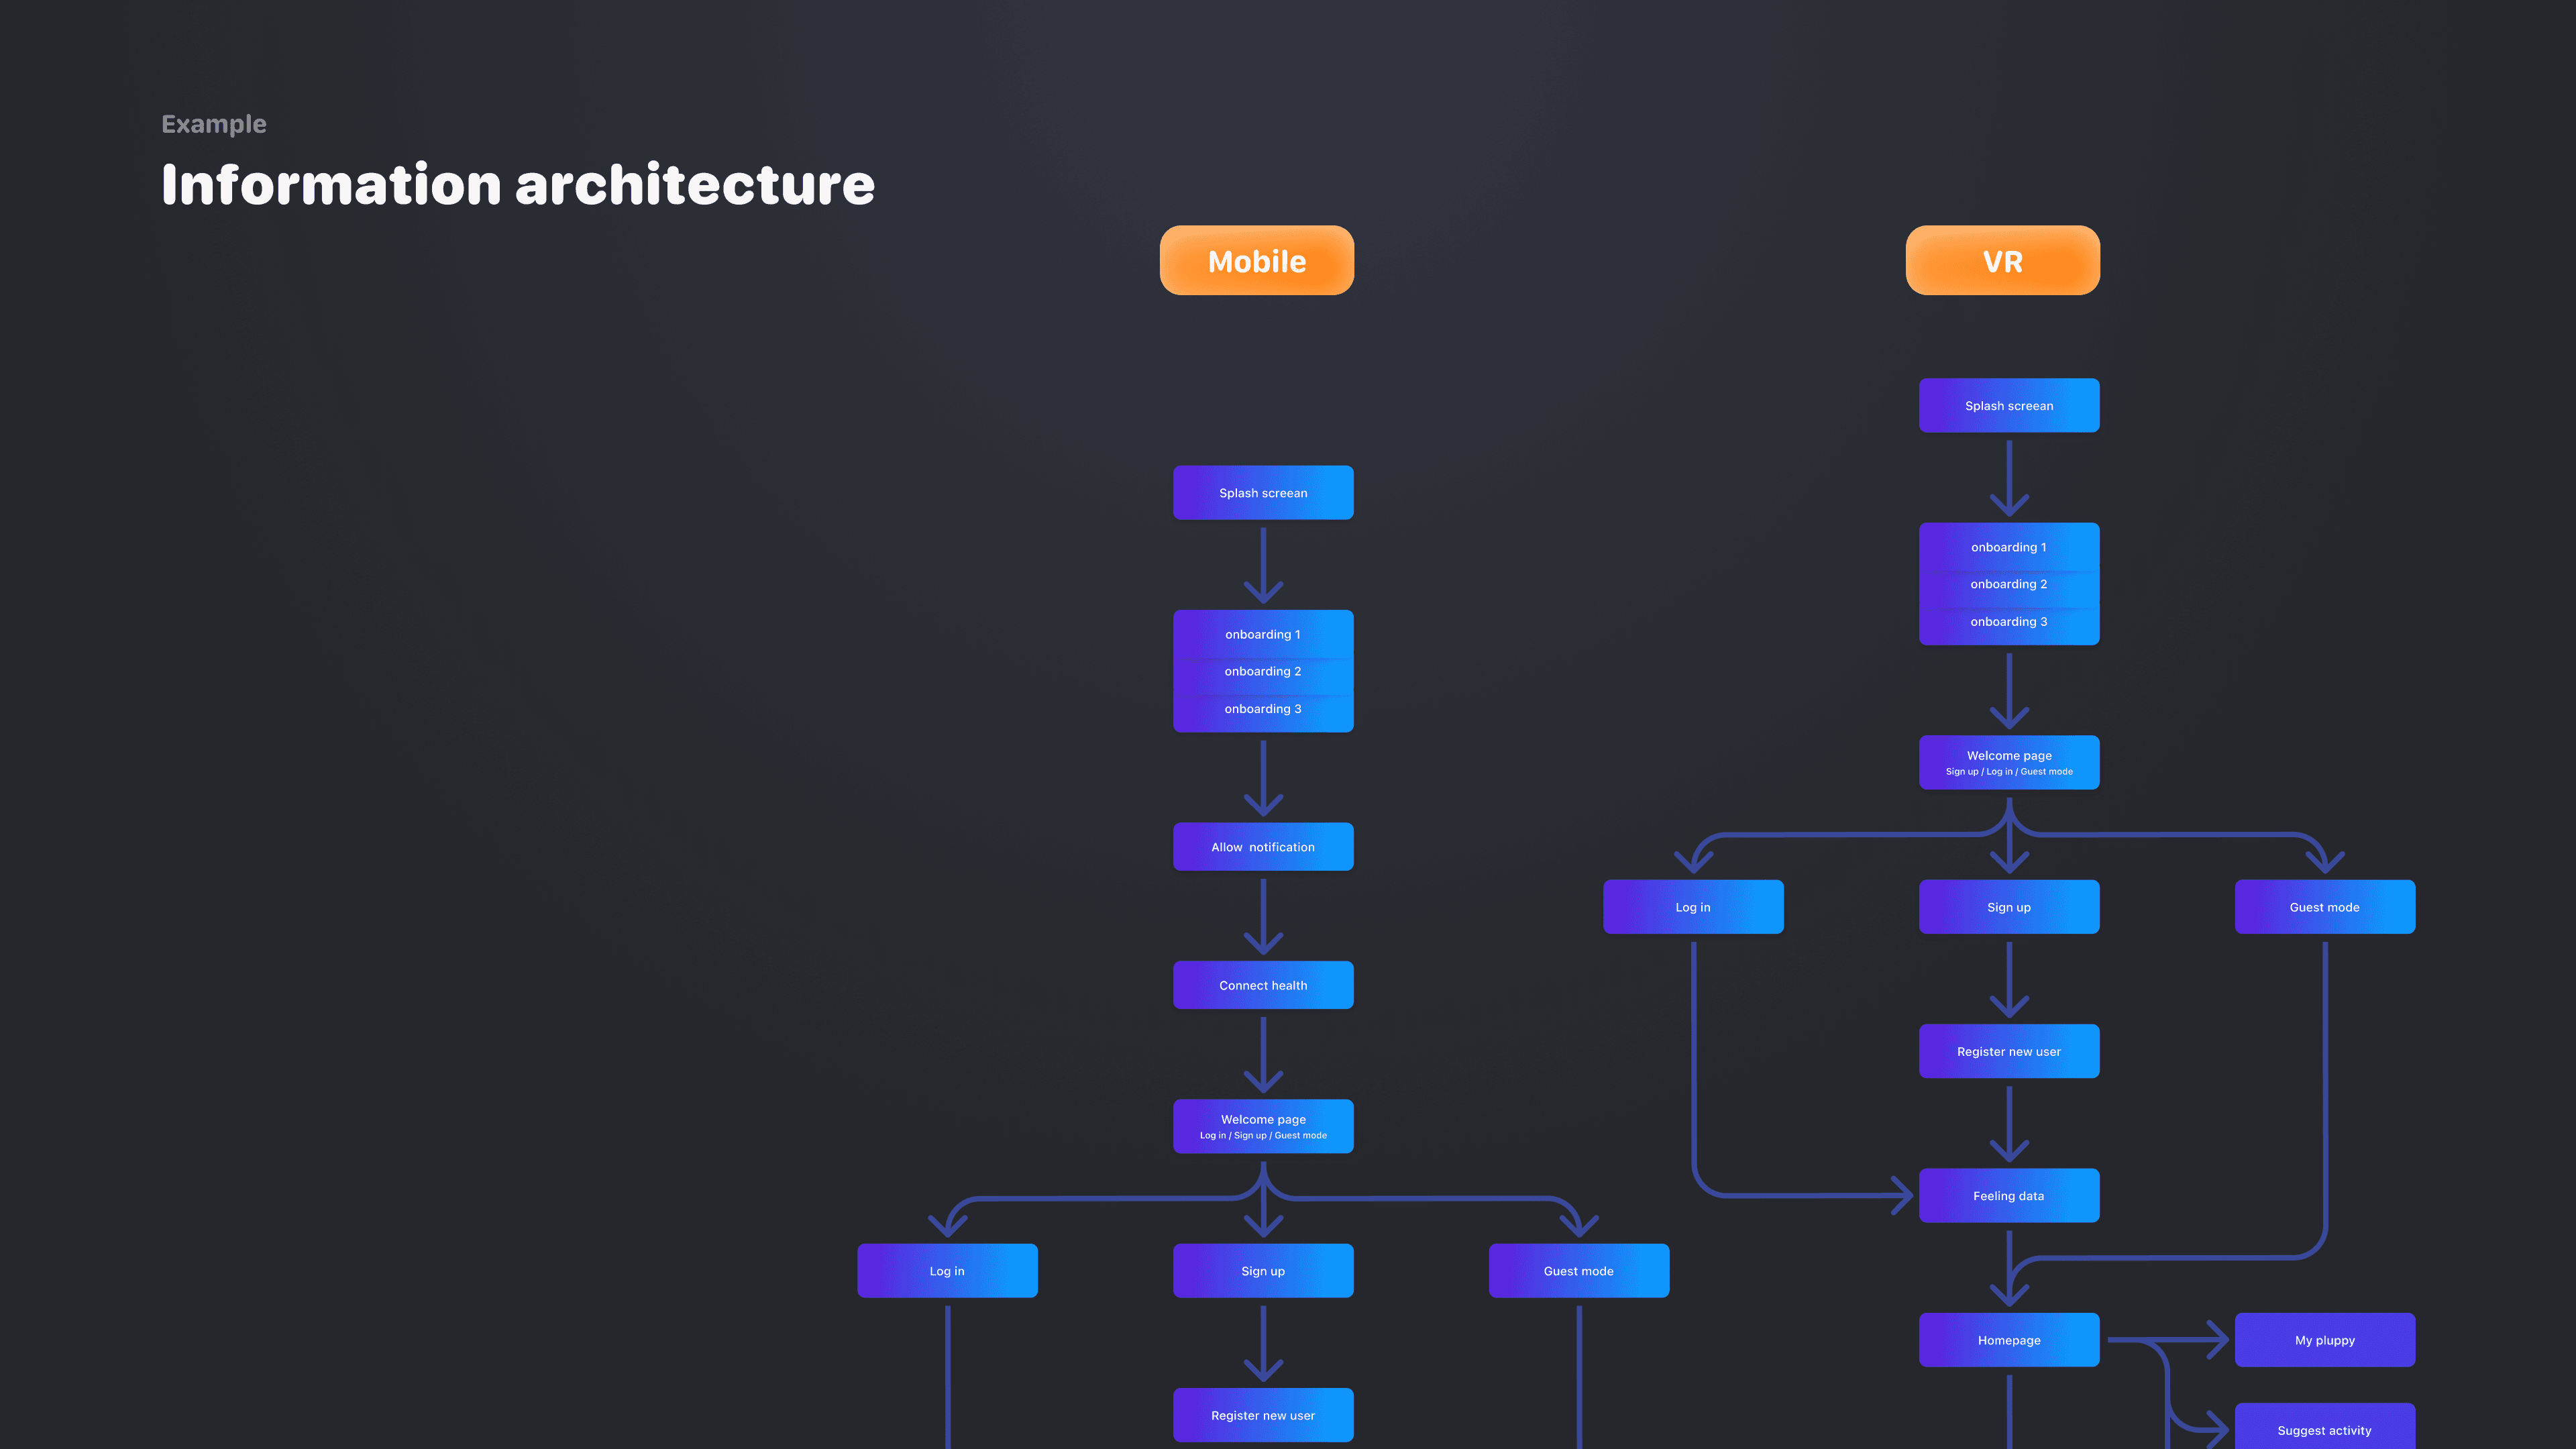Click the VR Guest mode node
The width and height of the screenshot is (2576, 1449).
(x=2324, y=907)
